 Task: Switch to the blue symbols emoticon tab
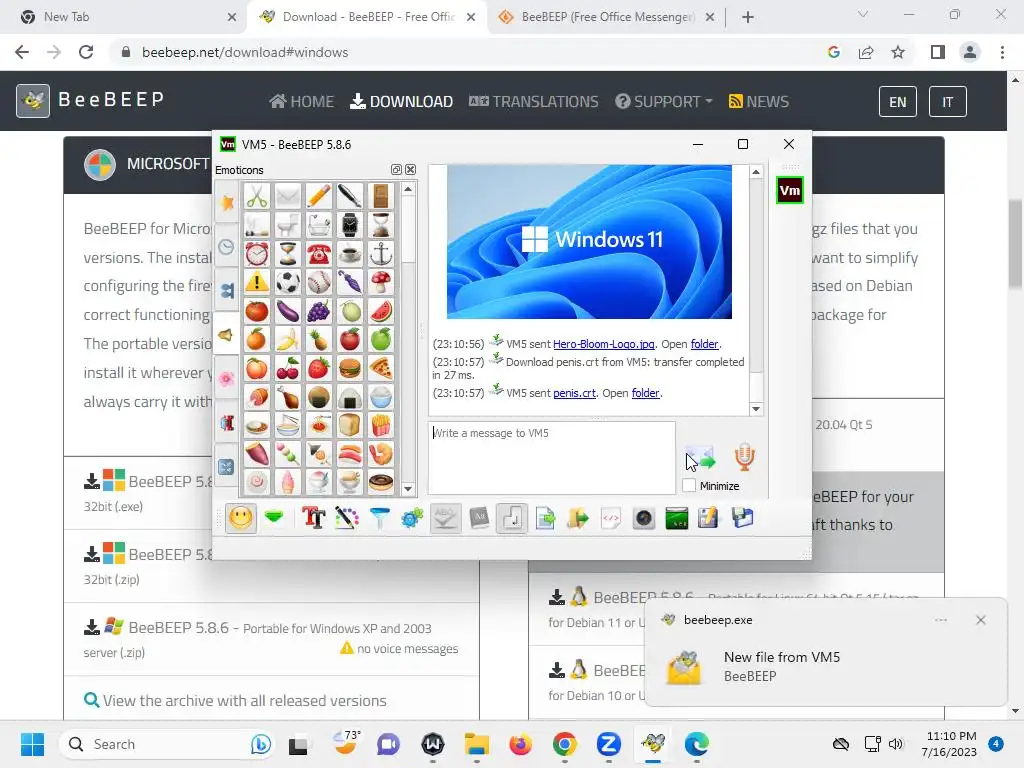click(x=227, y=466)
